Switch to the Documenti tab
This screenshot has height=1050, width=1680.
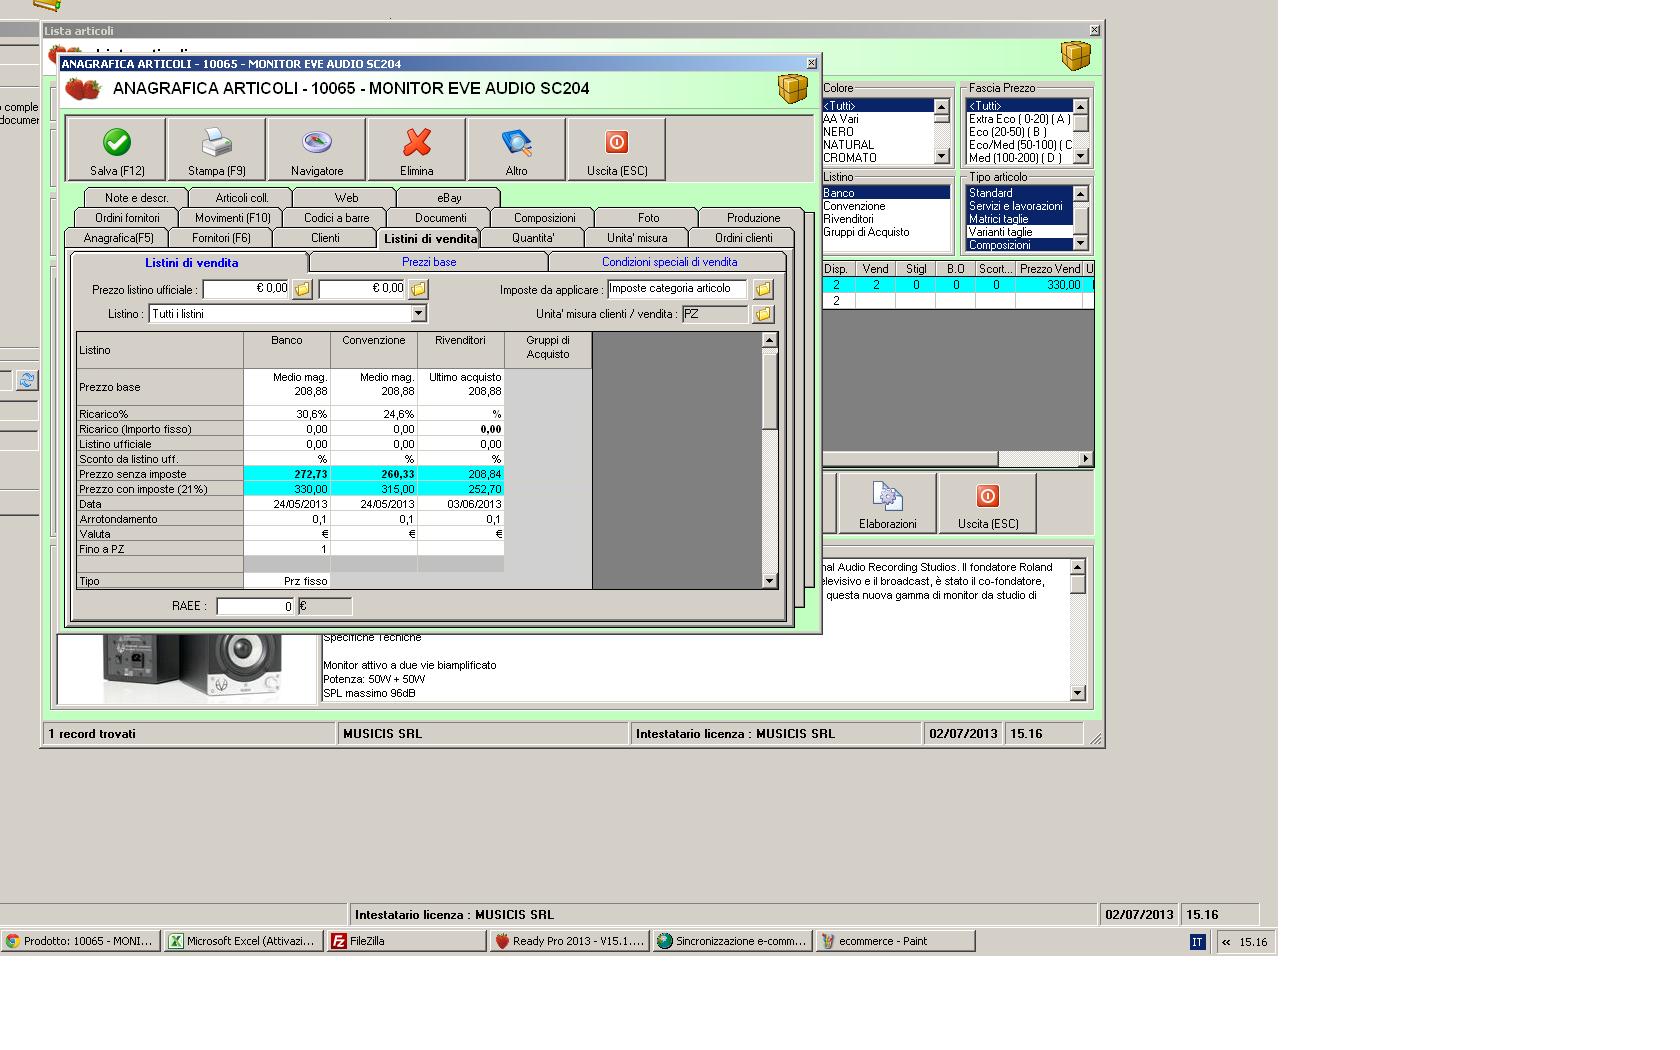(440, 218)
